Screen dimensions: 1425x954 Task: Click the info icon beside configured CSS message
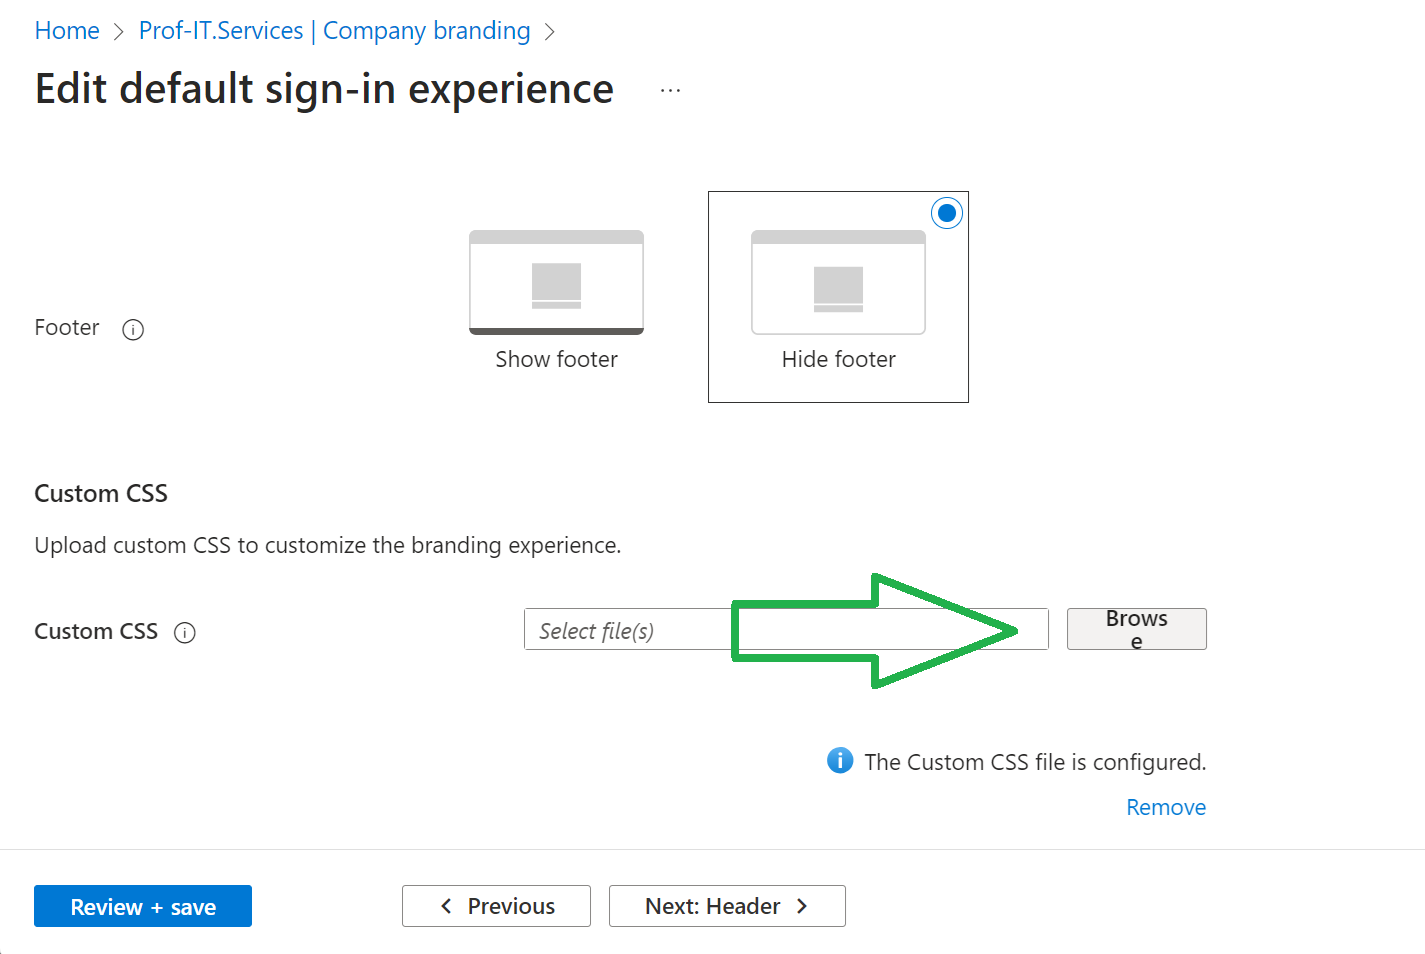(839, 761)
